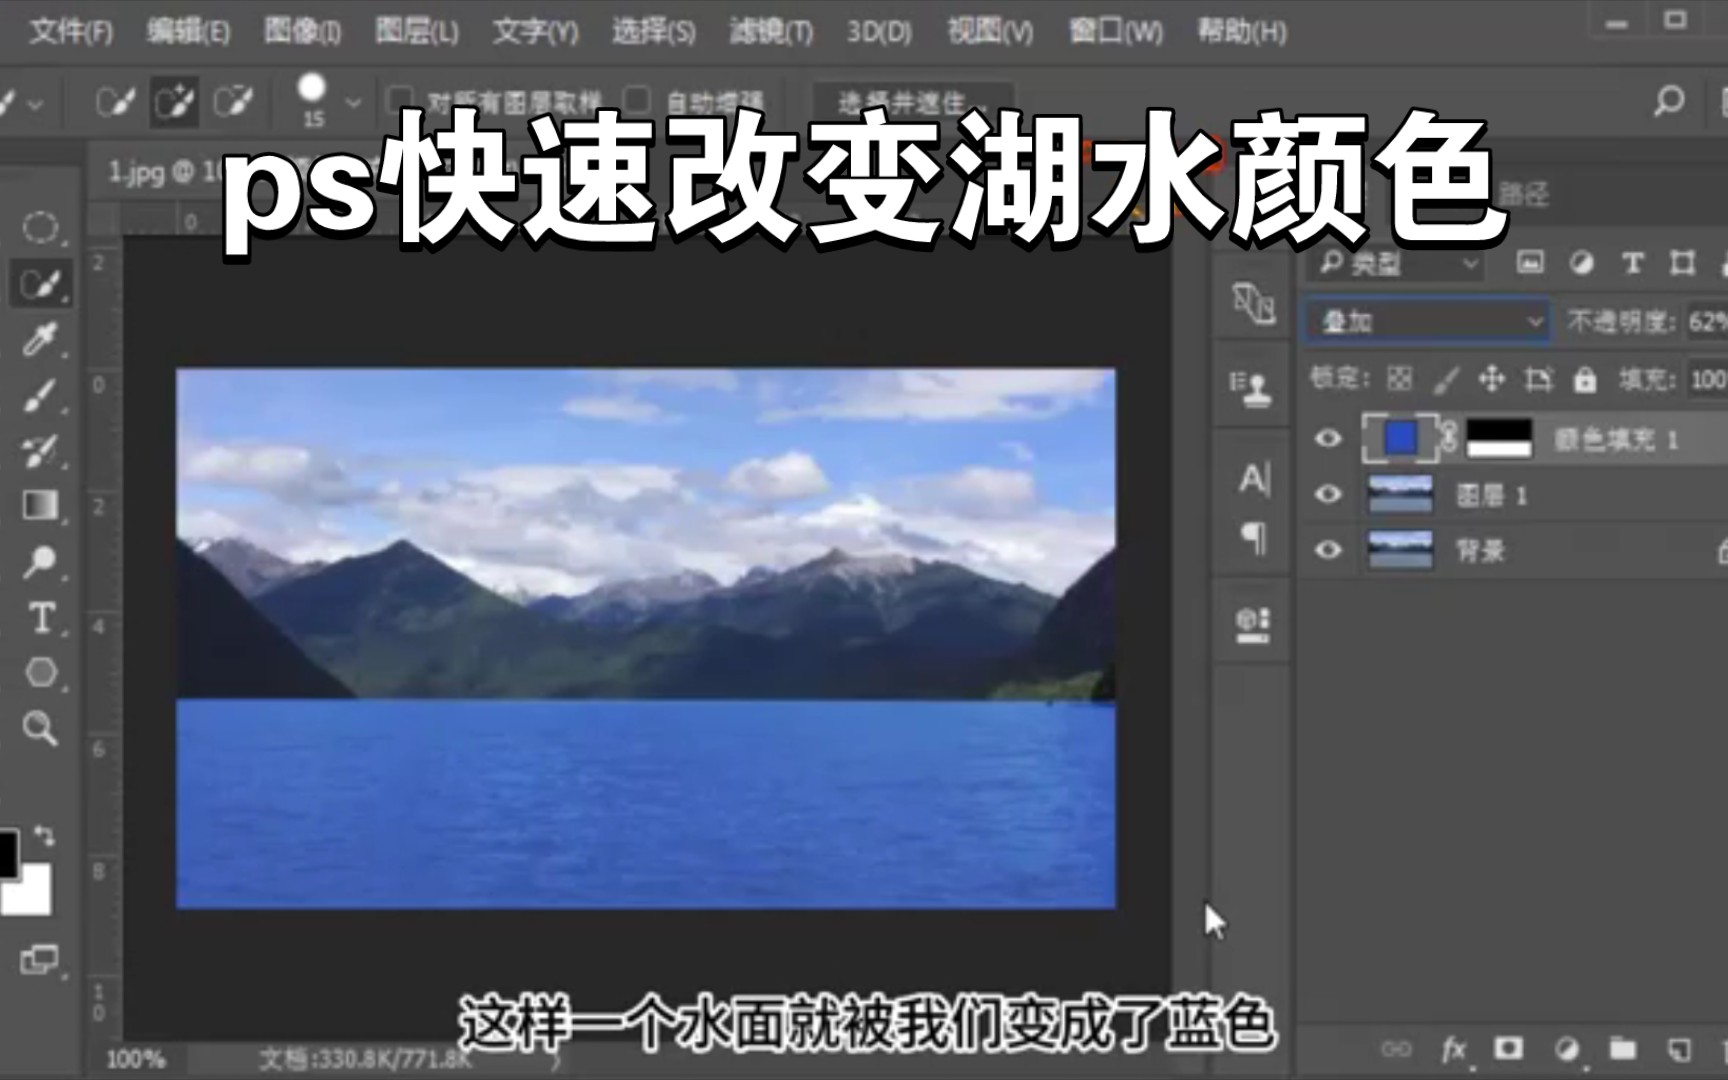The image size is (1728, 1080).
Task: Click the link layers button
Action: [1396, 1049]
